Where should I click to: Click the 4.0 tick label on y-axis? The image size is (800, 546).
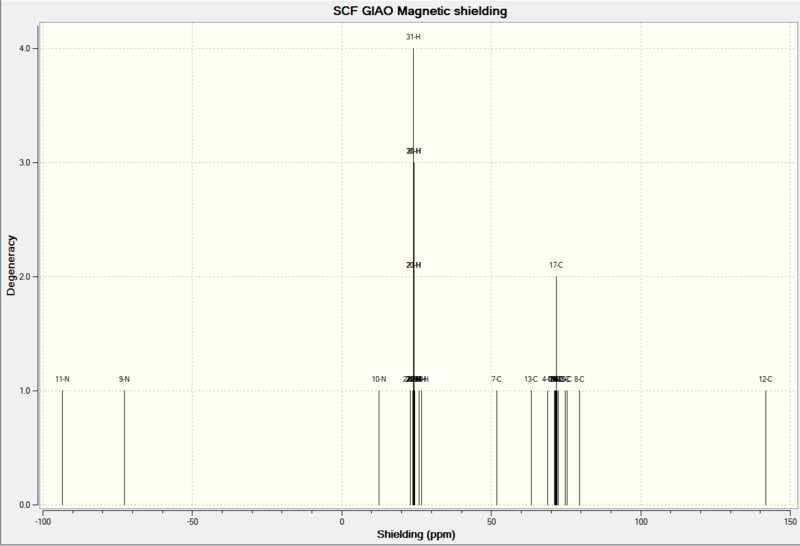[25, 48]
